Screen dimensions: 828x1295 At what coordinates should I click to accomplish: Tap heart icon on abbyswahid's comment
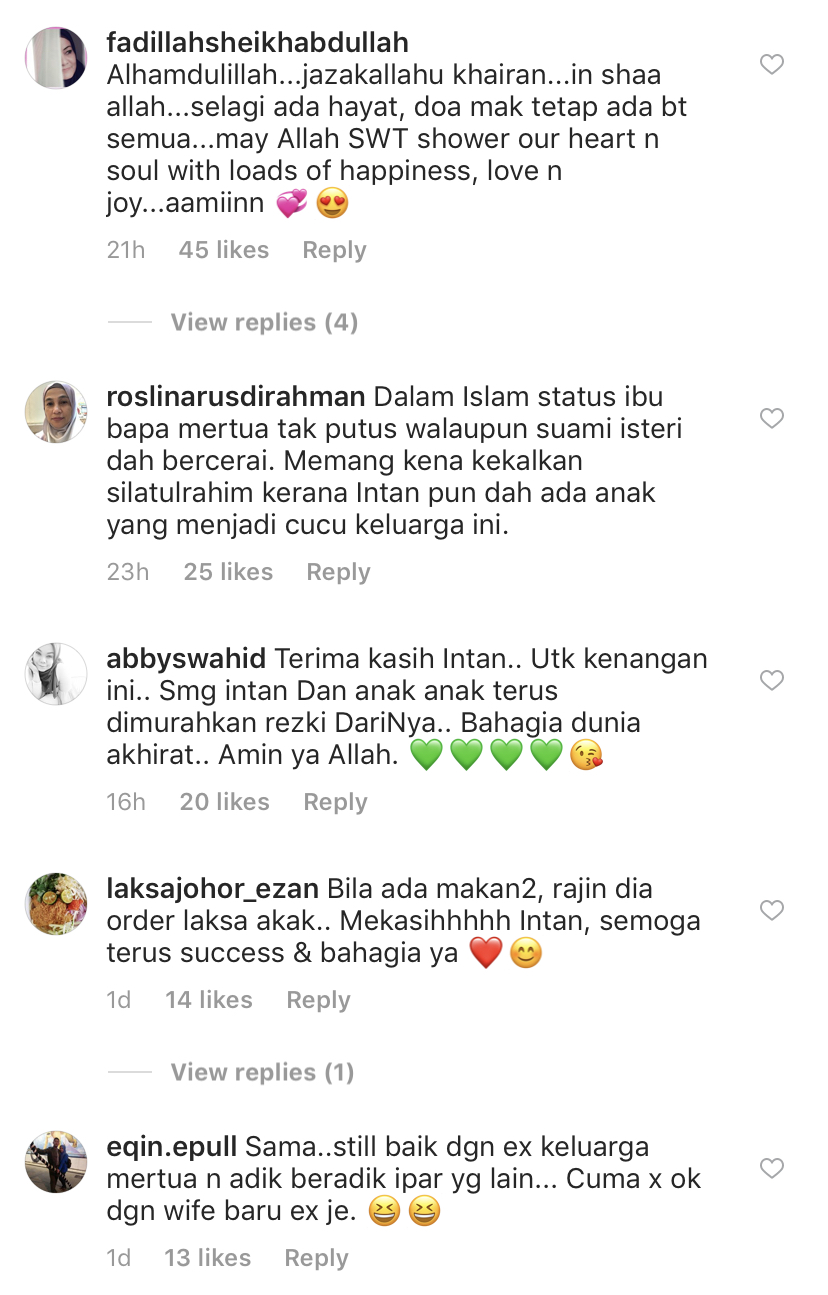pyautogui.click(x=771, y=681)
